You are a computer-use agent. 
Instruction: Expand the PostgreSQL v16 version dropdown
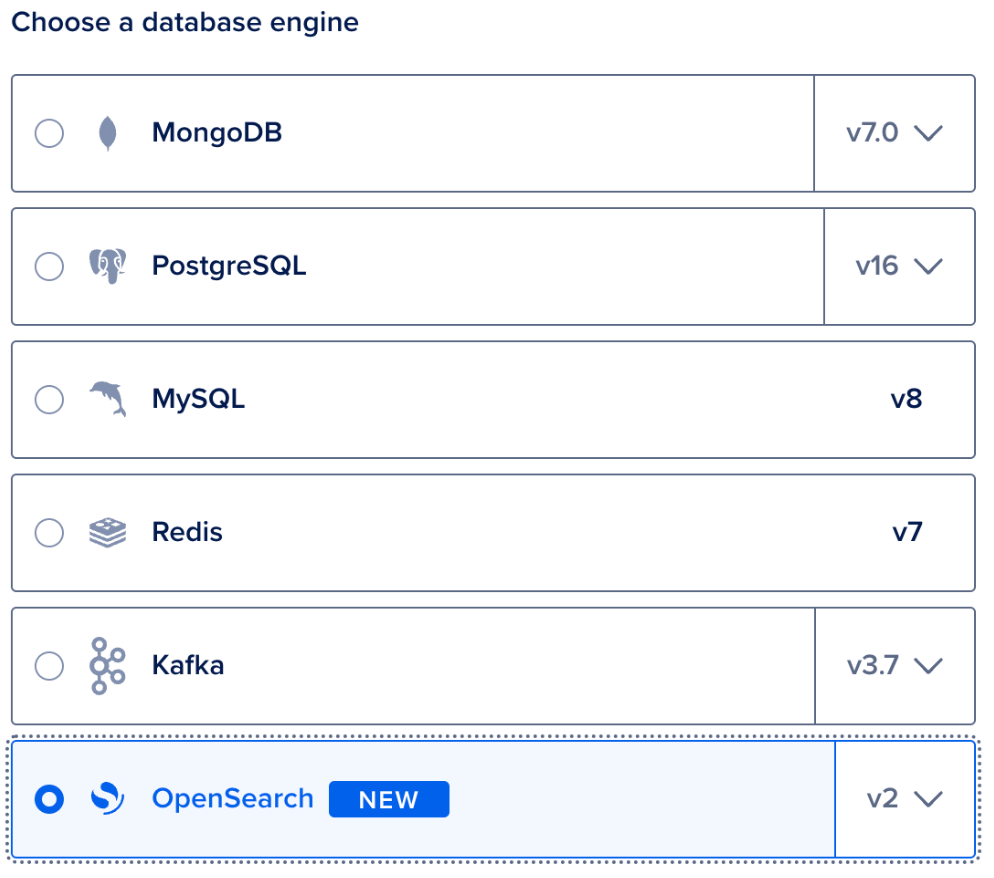(x=900, y=266)
